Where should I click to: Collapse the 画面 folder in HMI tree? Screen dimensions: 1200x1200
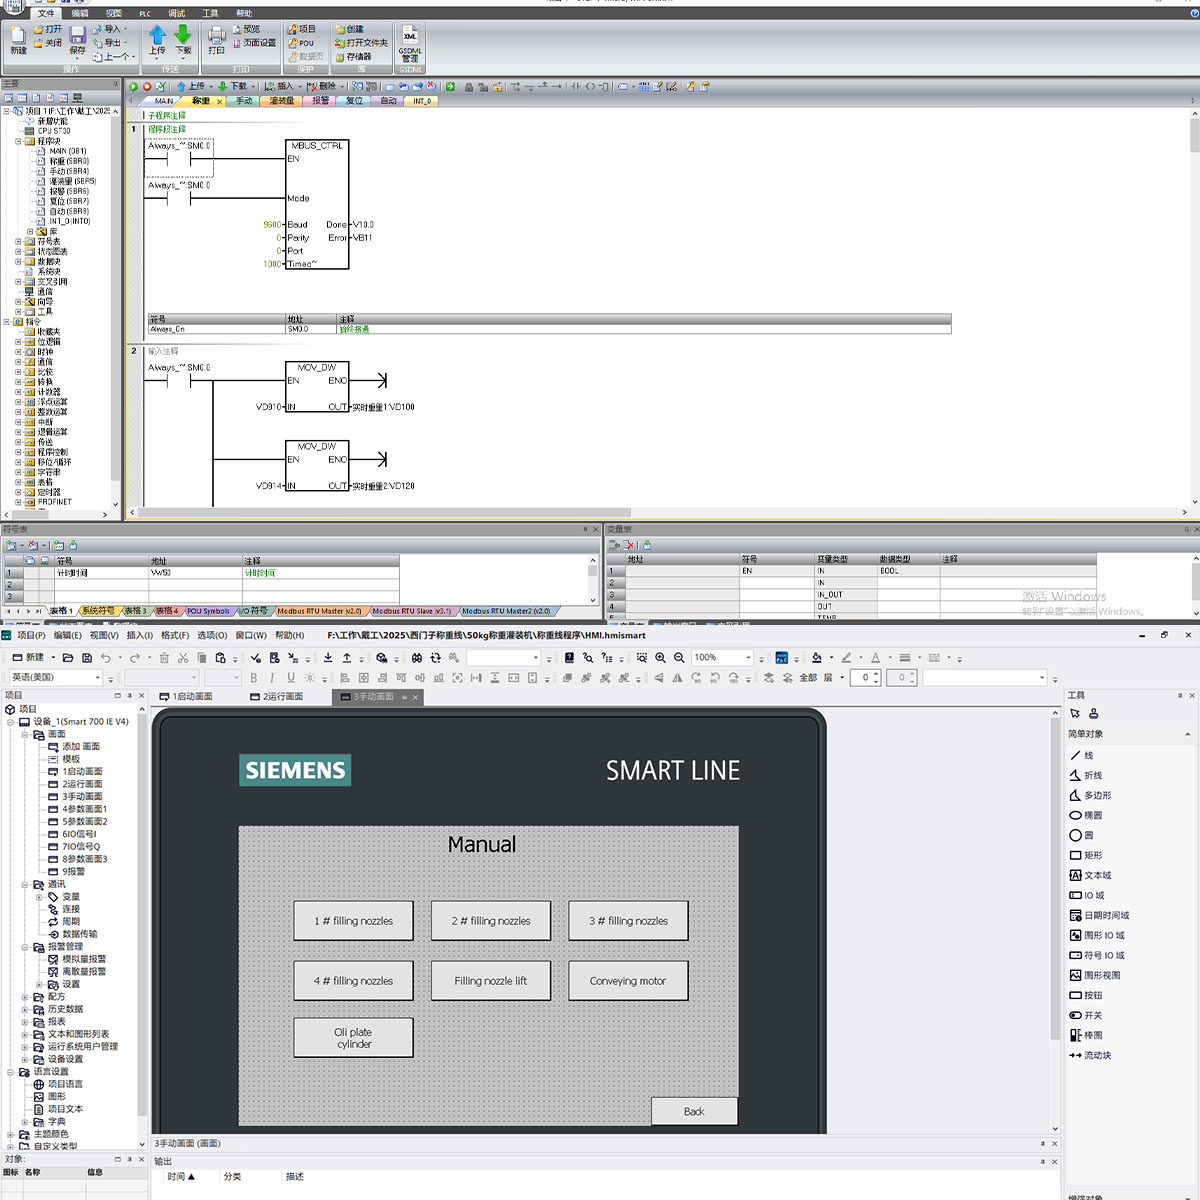pos(25,734)
